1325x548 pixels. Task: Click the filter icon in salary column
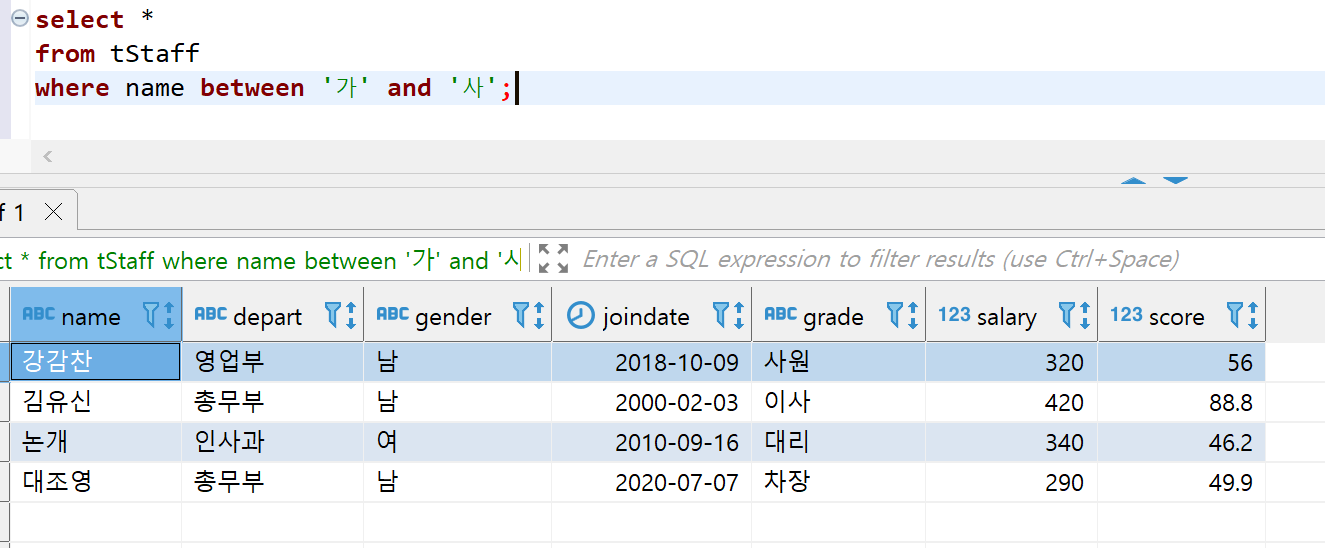tap(1067, 316)
